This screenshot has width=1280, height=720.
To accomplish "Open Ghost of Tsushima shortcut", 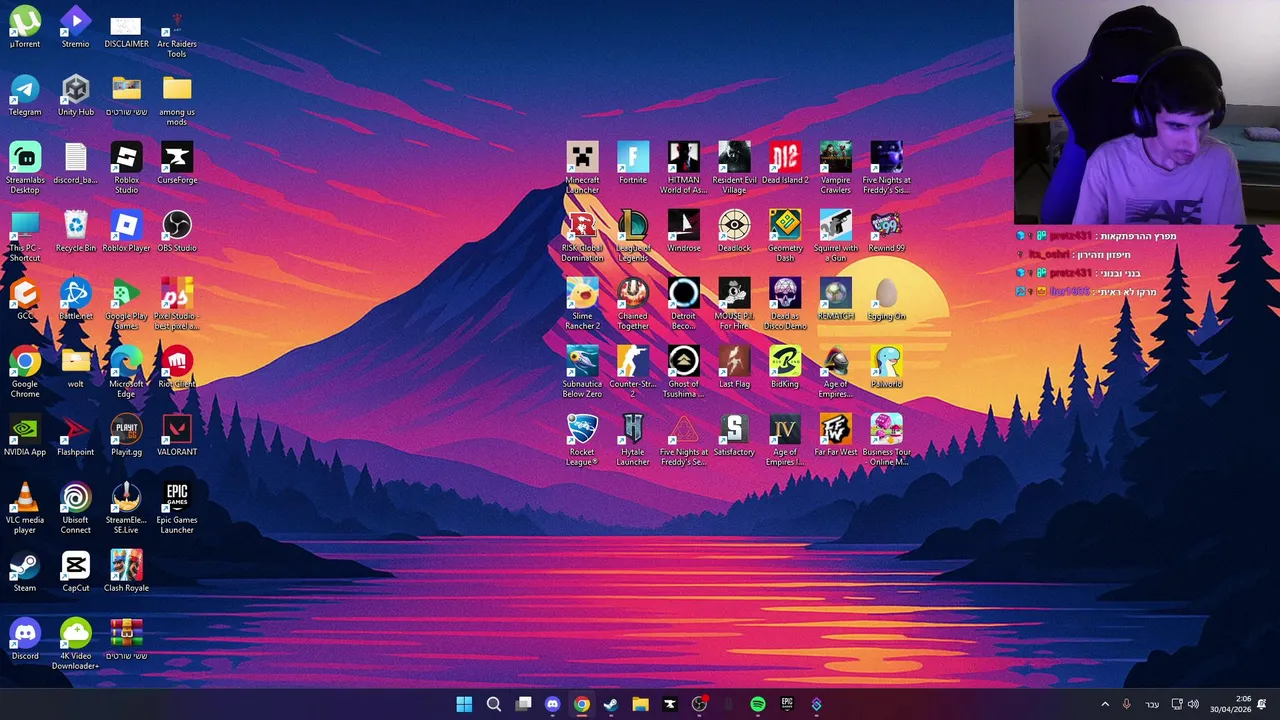I will pyautogui.click(x=684, y=372).
